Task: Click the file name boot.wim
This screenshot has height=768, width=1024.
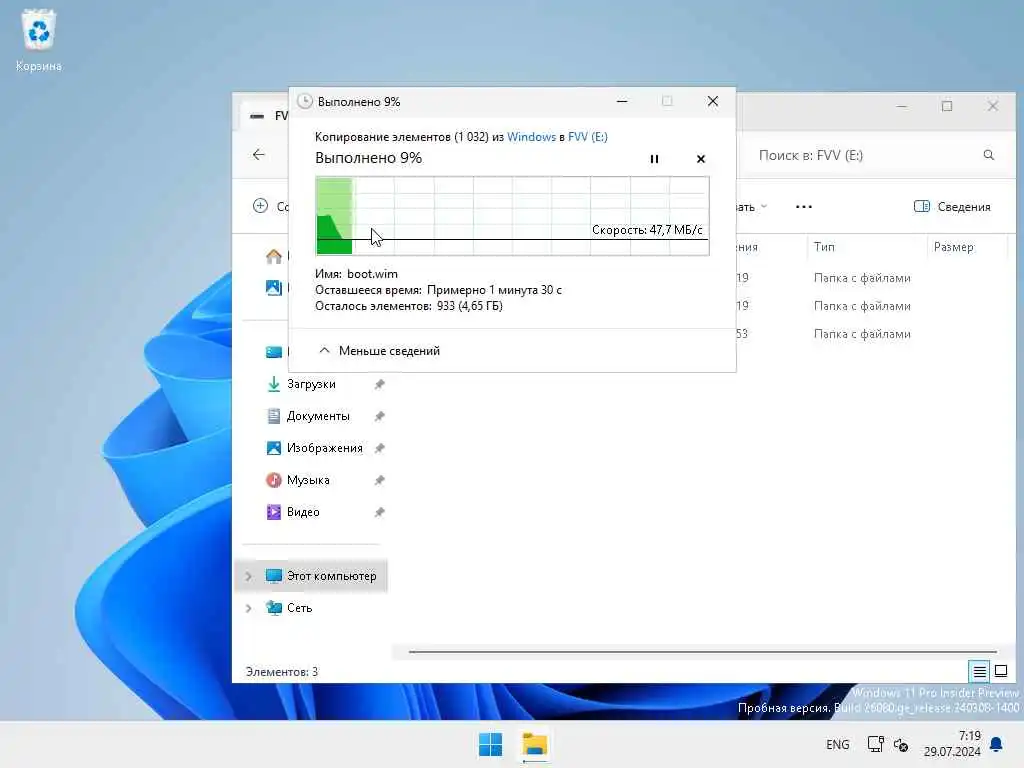Action: (372, 274)
